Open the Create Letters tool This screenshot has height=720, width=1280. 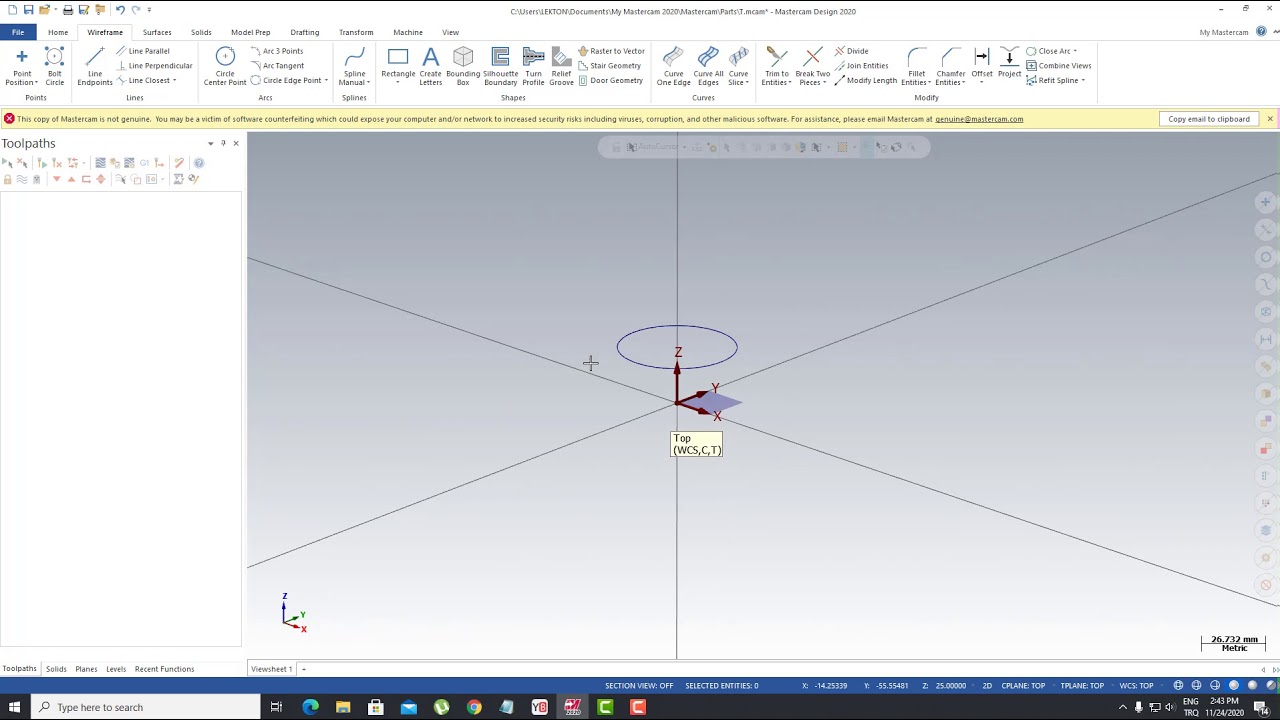[x=430, y=66]
